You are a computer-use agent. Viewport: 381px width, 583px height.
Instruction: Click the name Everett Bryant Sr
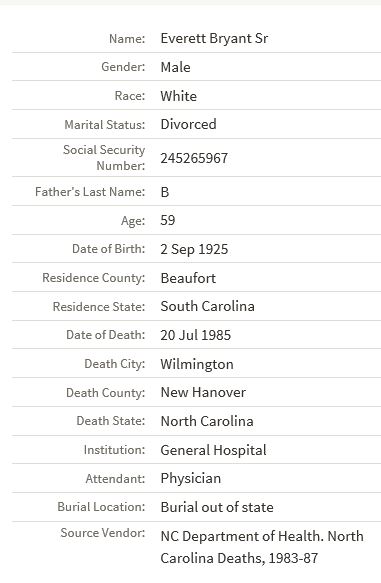[x=214, y=38]
